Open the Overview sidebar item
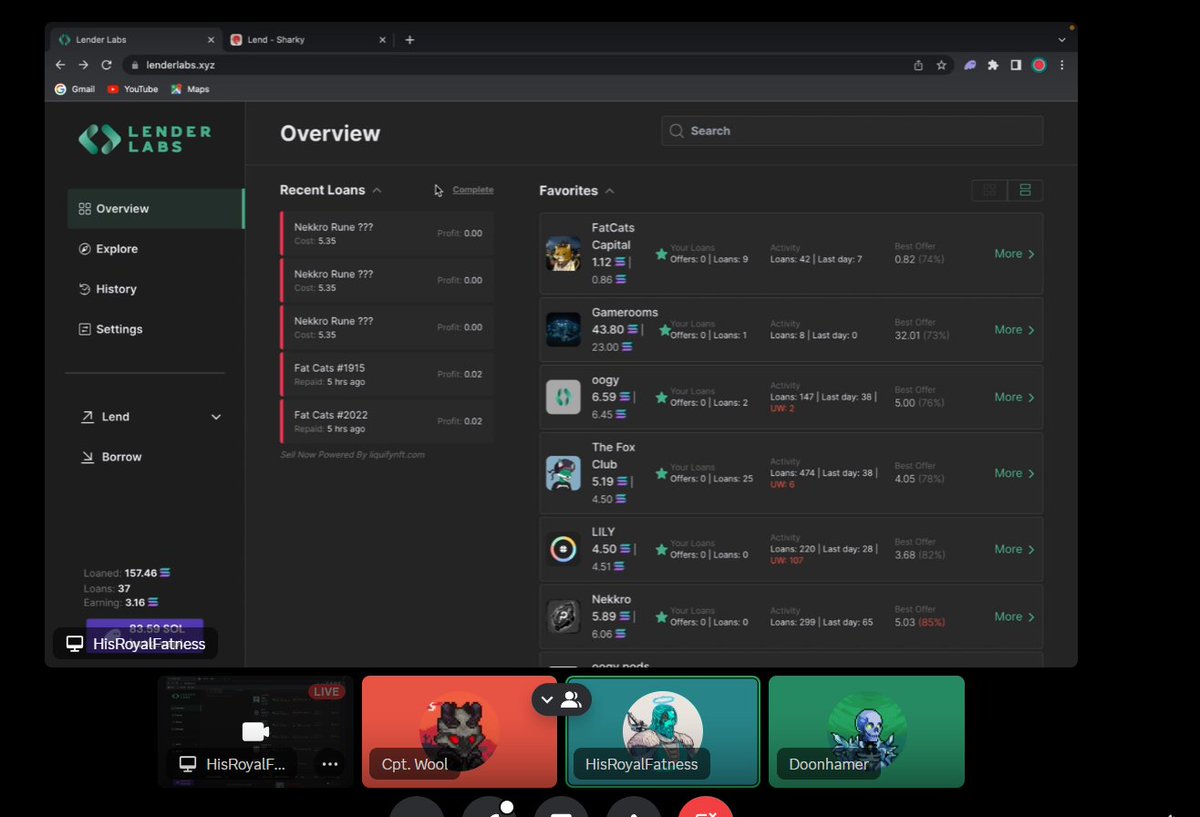The height and width of the screenshot is (817, 1200). tap(155, 209)
